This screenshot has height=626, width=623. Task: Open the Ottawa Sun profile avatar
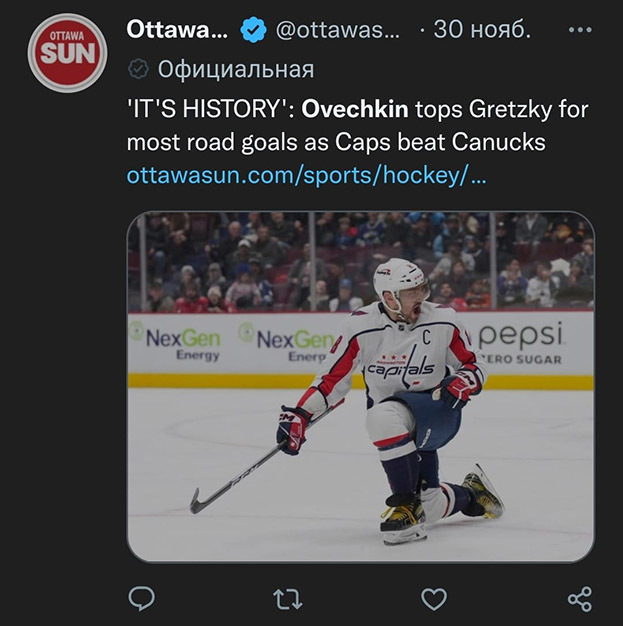[x=68, y=53]
